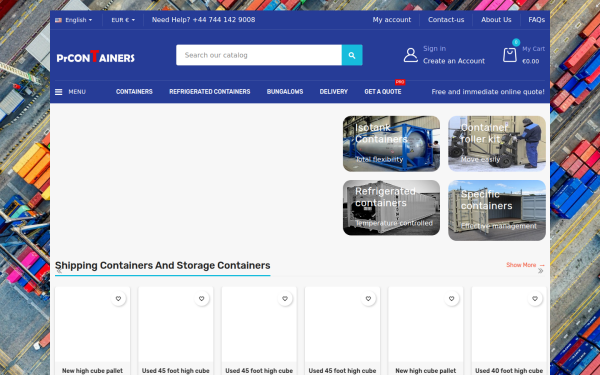Open the CONTAINERS menu

pos(134,92)
